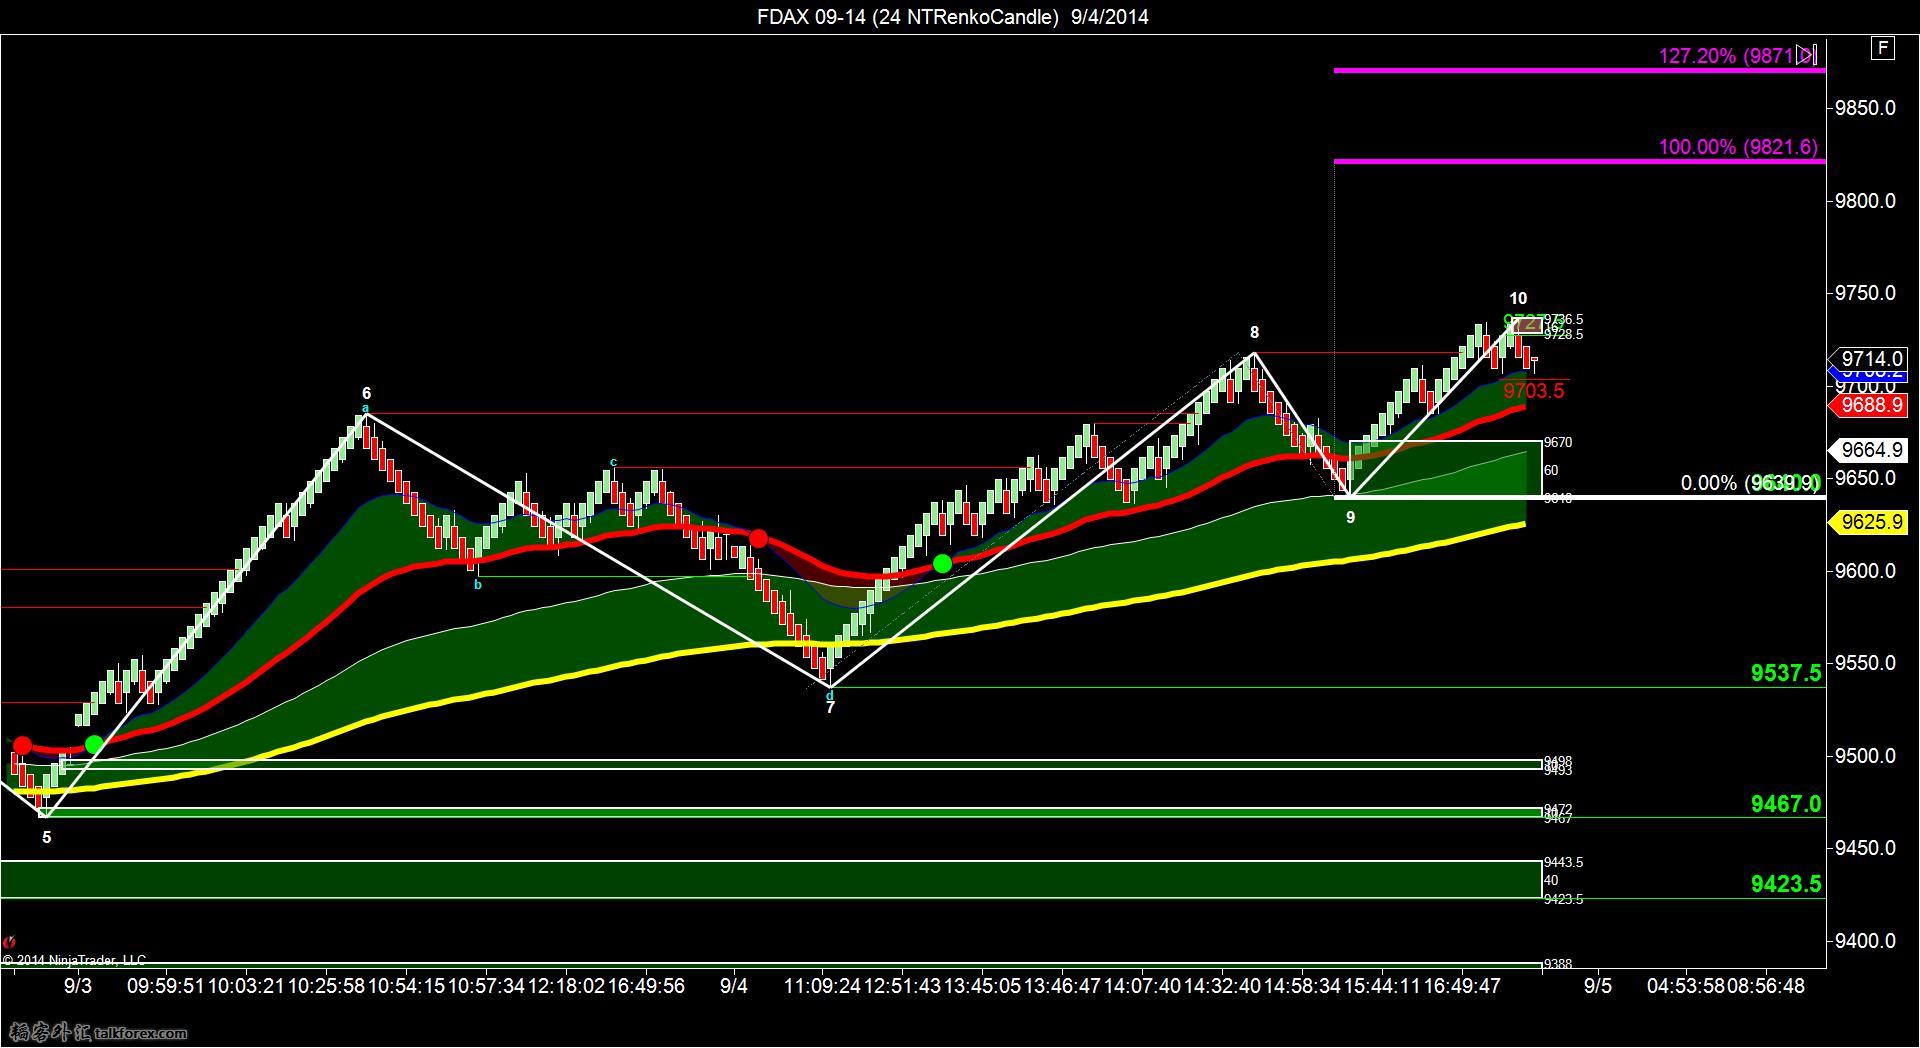Viewport: 1920px width, 1048px height.
Task: Select the cyan sub-wave label c
Action: tap(613, 462)
